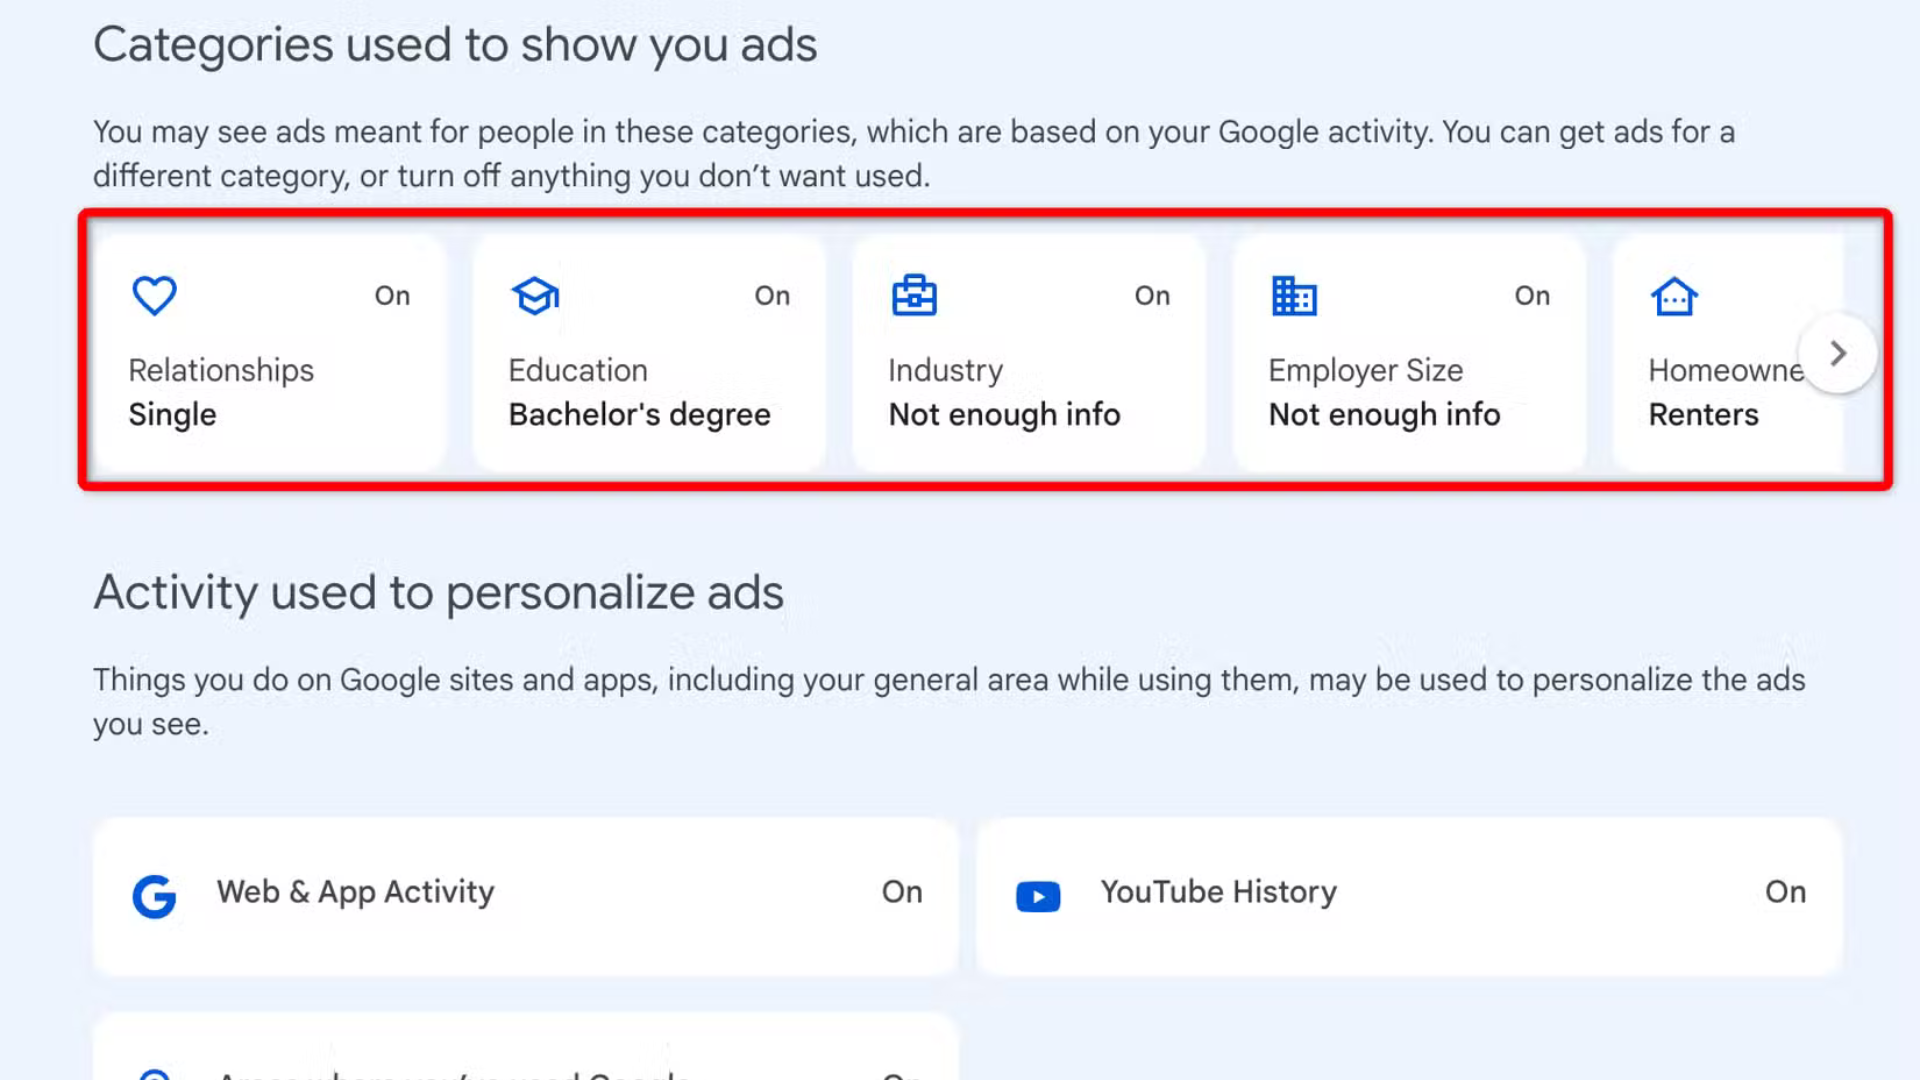Select the house icon on the Homeowner card
Screen dimensions: 1920x1080
(1674, 295)
